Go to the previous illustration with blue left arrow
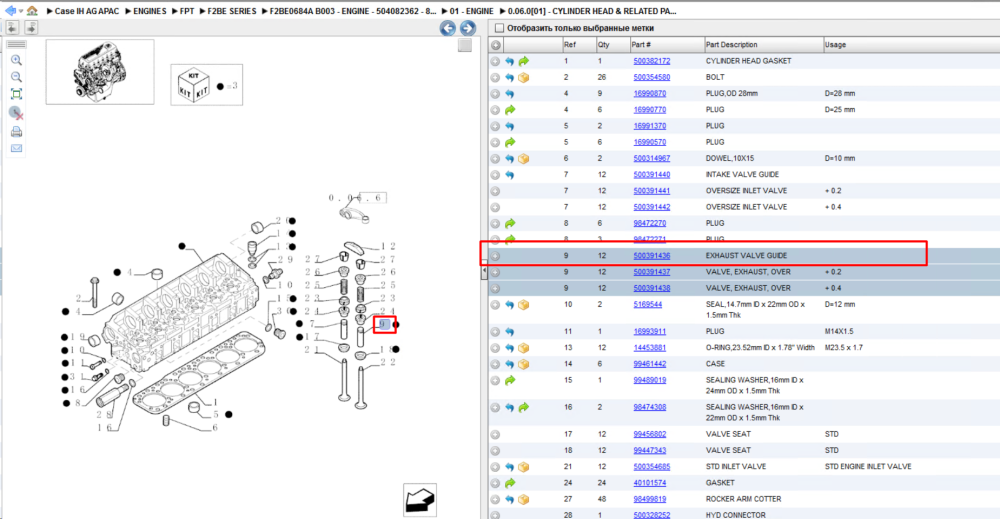Screen dimensions: 1000x519 tap(448, 28)
